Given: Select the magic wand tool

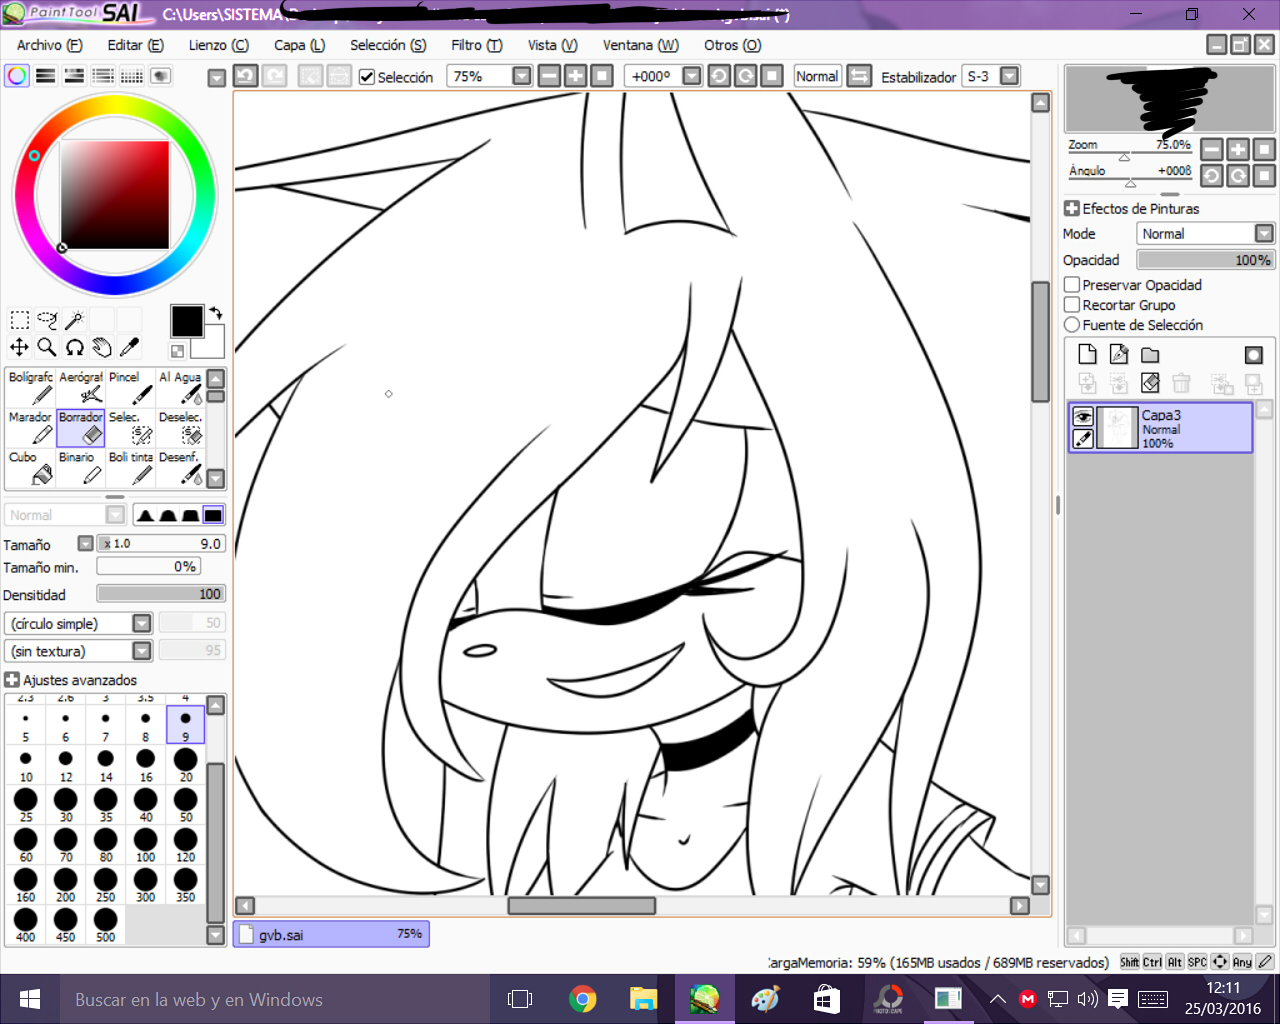Looking at the screenshot, I should (74, 320).
